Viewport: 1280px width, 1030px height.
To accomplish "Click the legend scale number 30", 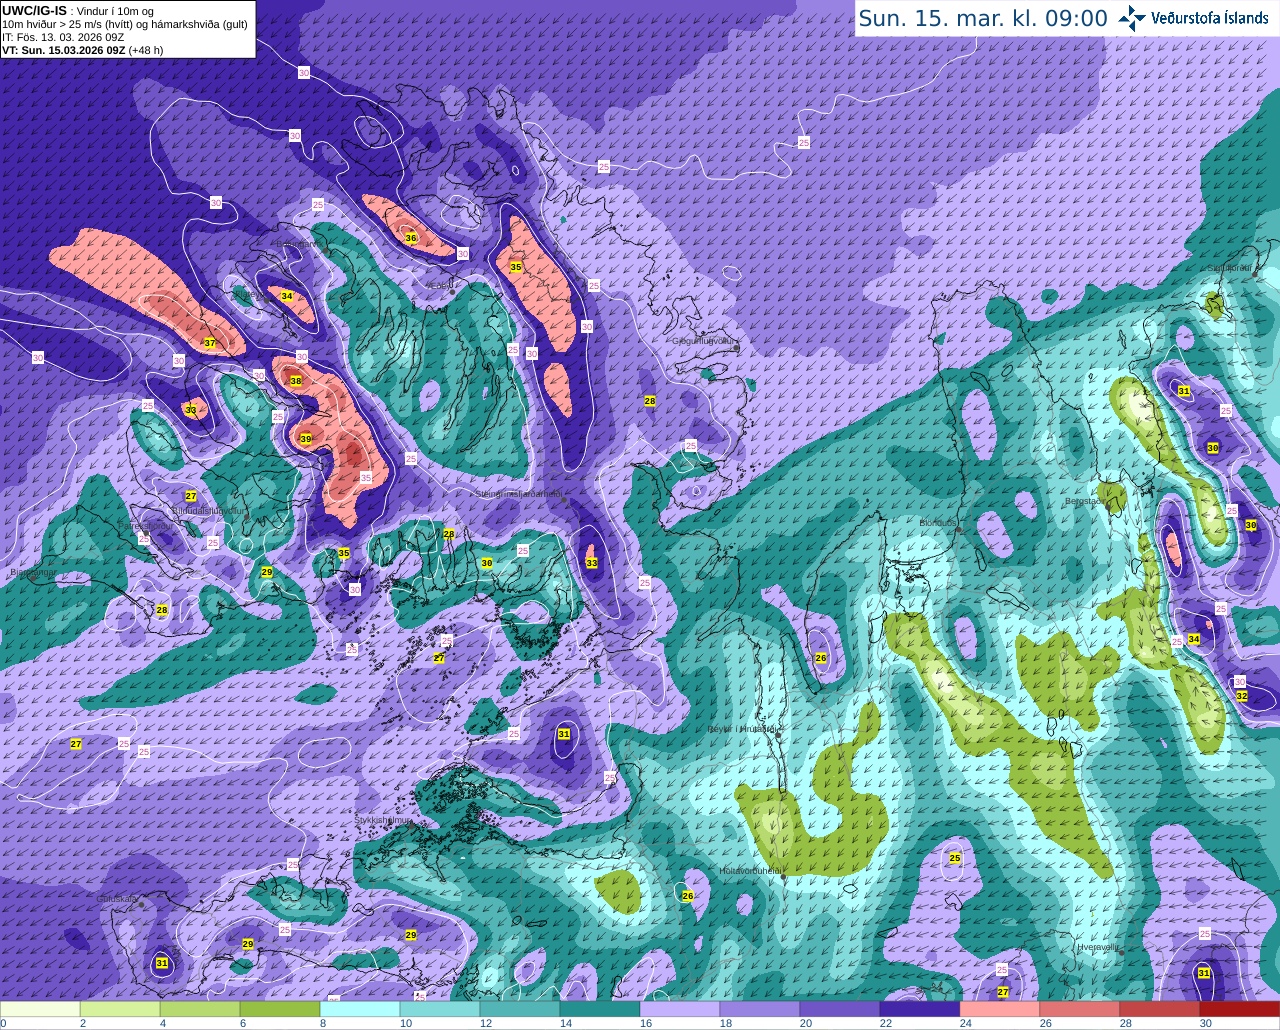I will click(1205, 1023).
